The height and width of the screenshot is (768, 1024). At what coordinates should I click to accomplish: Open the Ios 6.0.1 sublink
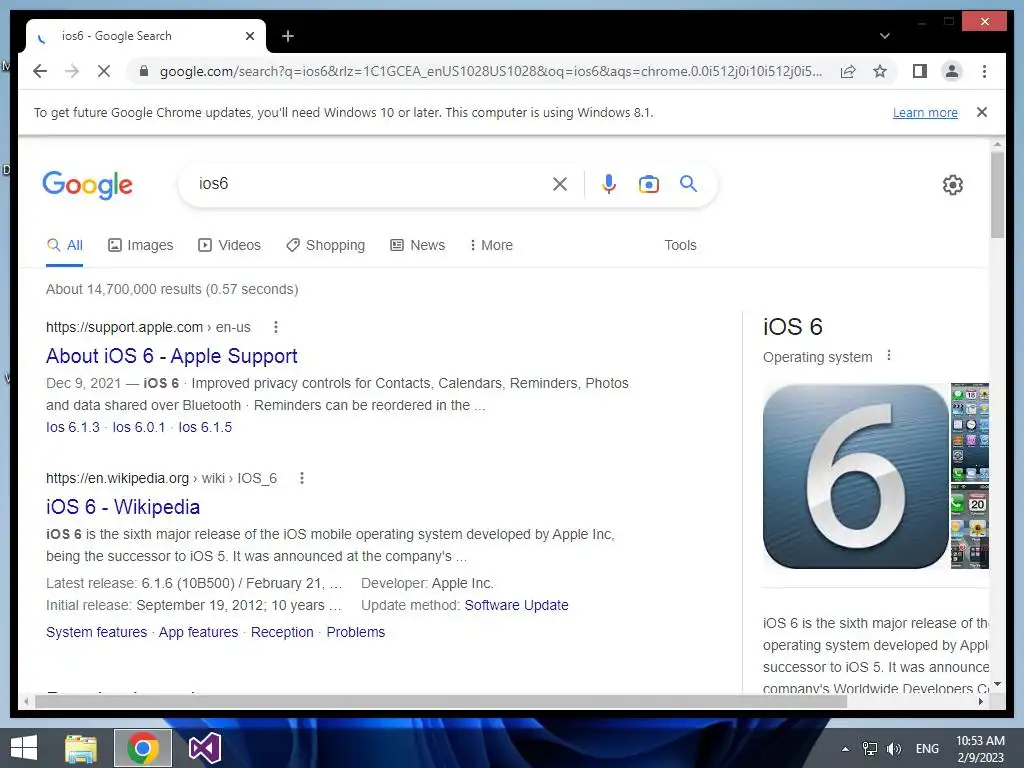pyautogui.click(x=138, y=427)
